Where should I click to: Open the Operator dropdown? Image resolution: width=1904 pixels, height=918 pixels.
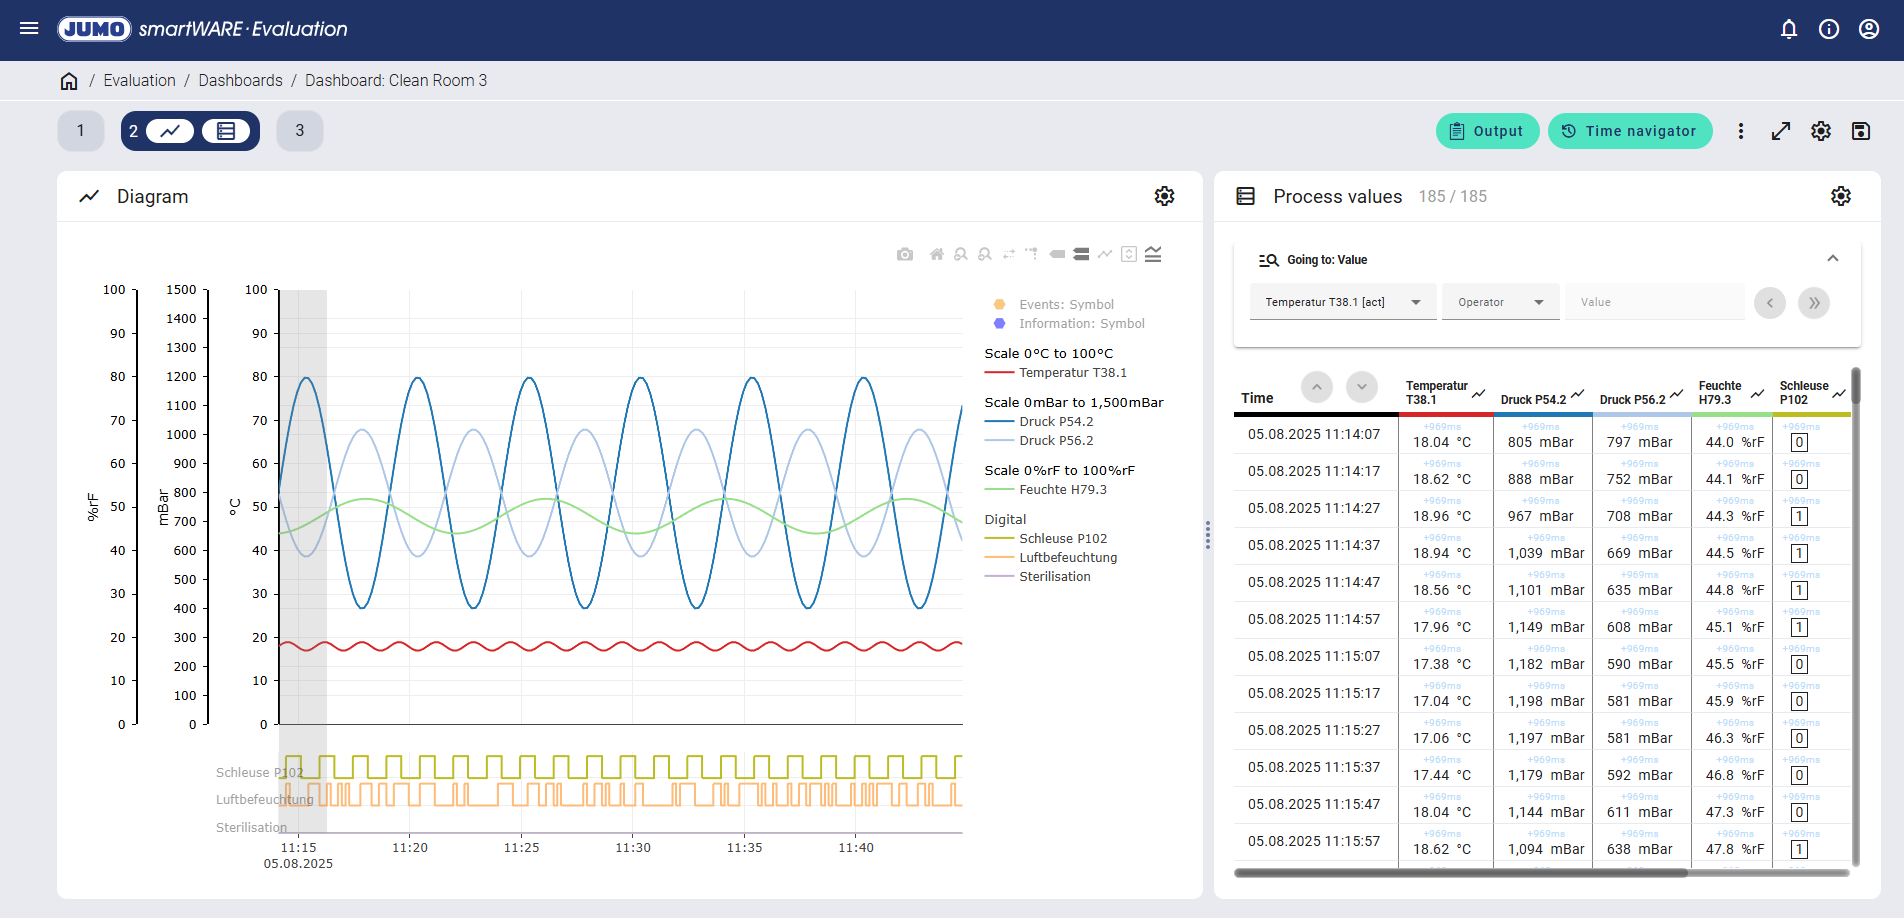click(x=1500, y=302)
